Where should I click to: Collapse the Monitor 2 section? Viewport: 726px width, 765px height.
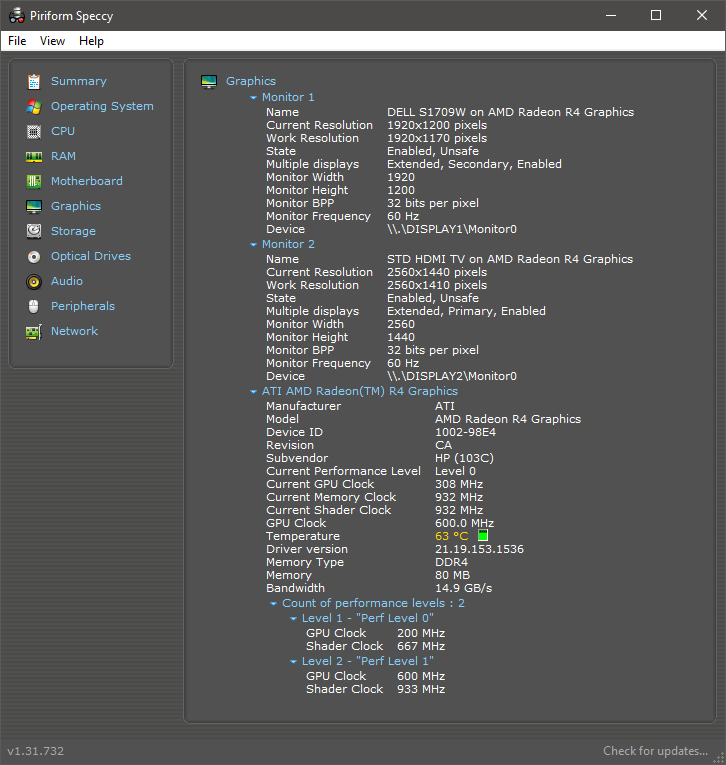[253, 244]
